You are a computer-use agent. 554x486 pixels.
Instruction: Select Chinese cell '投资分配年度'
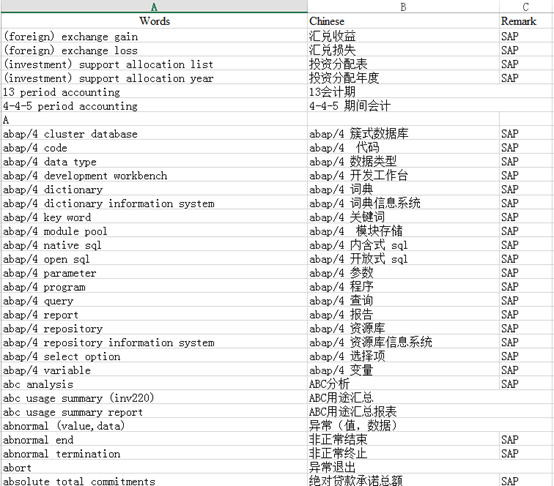(403, 78)
